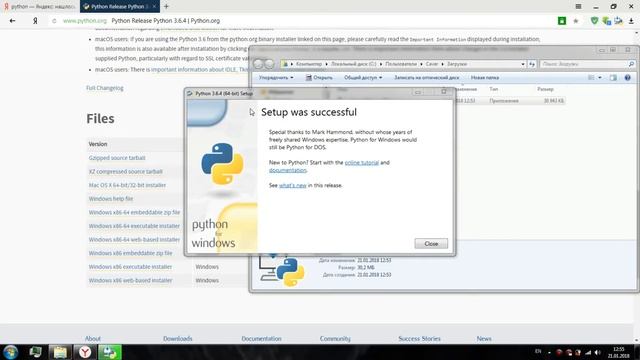The image size is (640, 360).
Task: Click New folder (Новая папка) in Explorer
Action: pyautogui.click(x=485, y=78)
